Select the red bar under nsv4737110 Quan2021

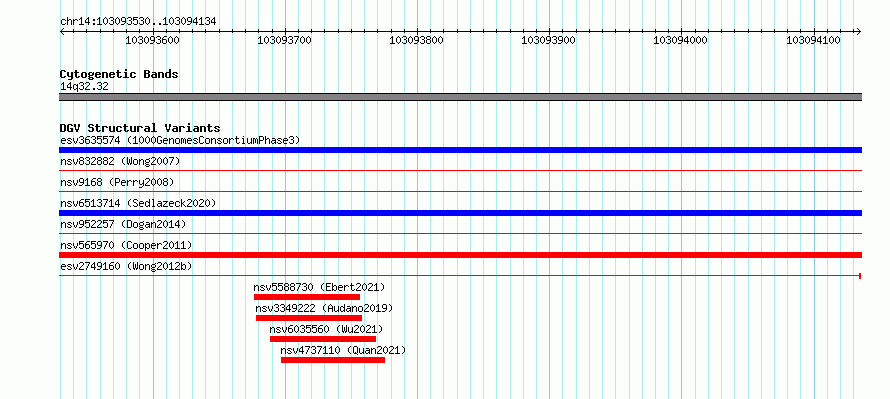(x=333, y=360)
